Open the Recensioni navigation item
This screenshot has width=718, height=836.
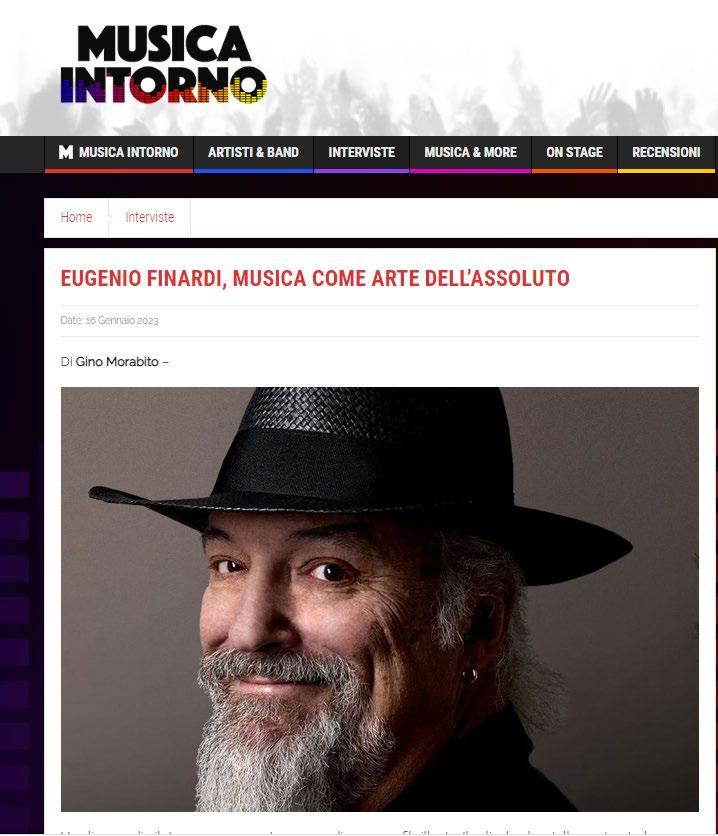click(666, 152)
